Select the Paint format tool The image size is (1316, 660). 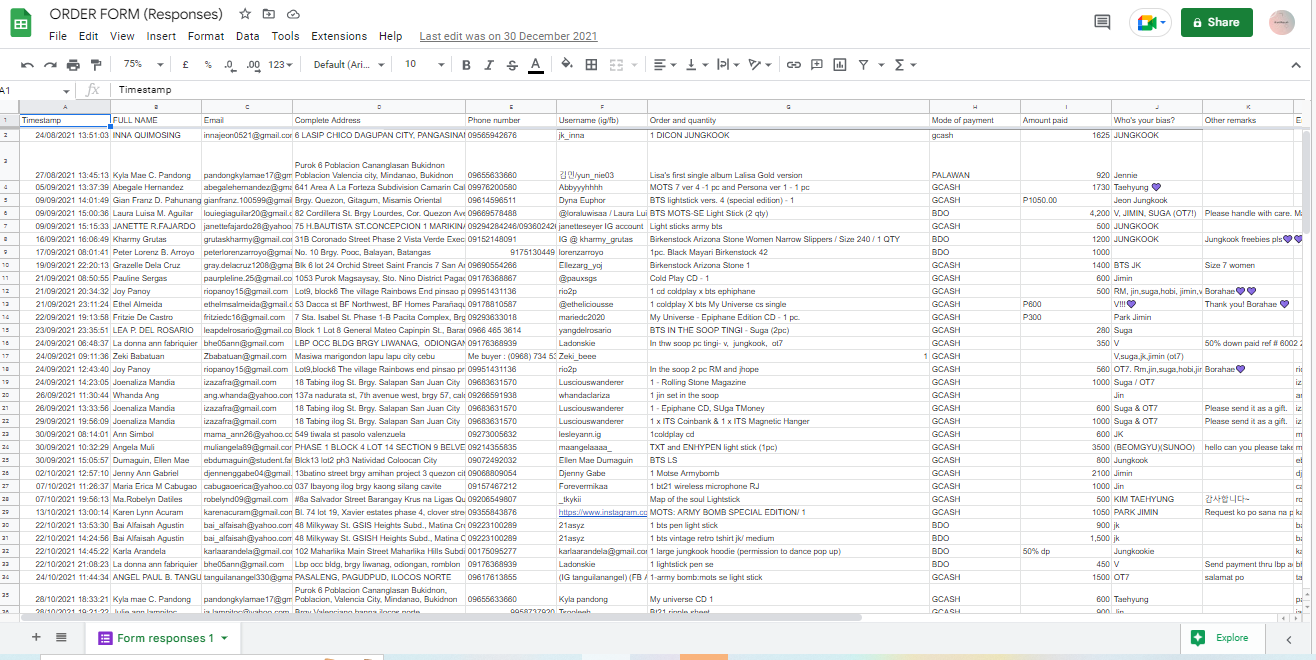pyautogui.click(x=96, y=65)
